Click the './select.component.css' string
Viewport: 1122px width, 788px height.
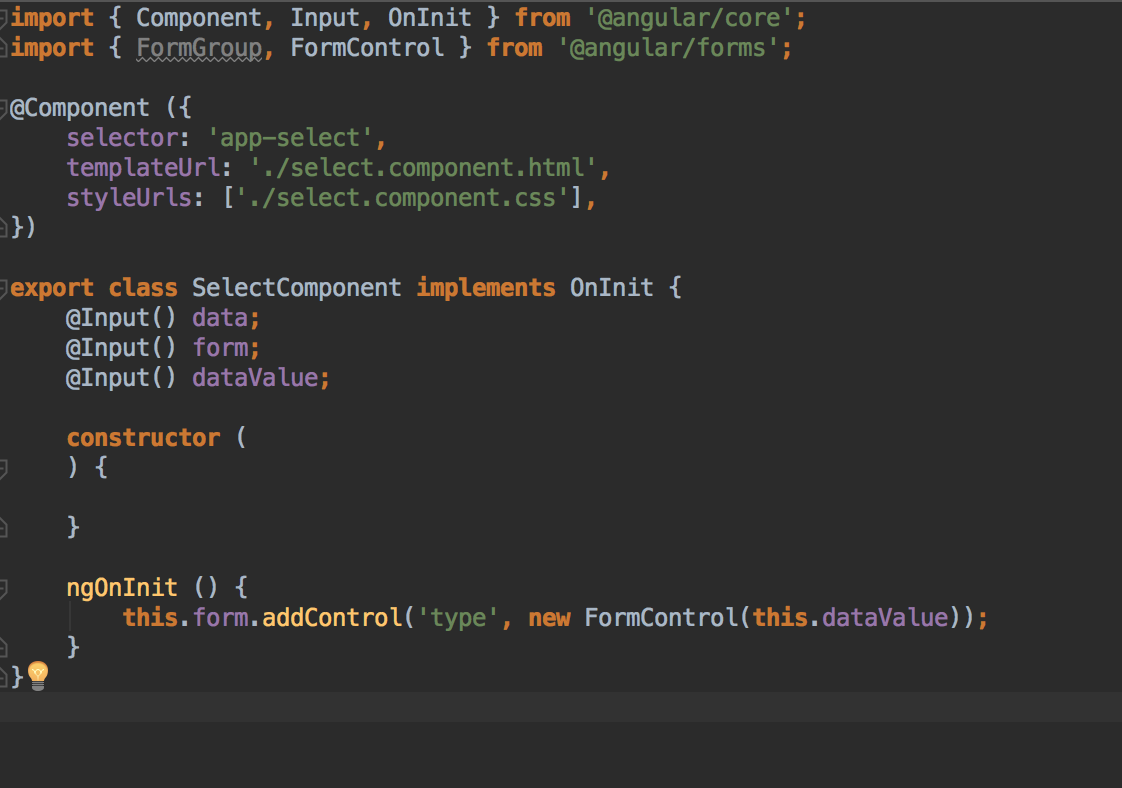(402, 198)
